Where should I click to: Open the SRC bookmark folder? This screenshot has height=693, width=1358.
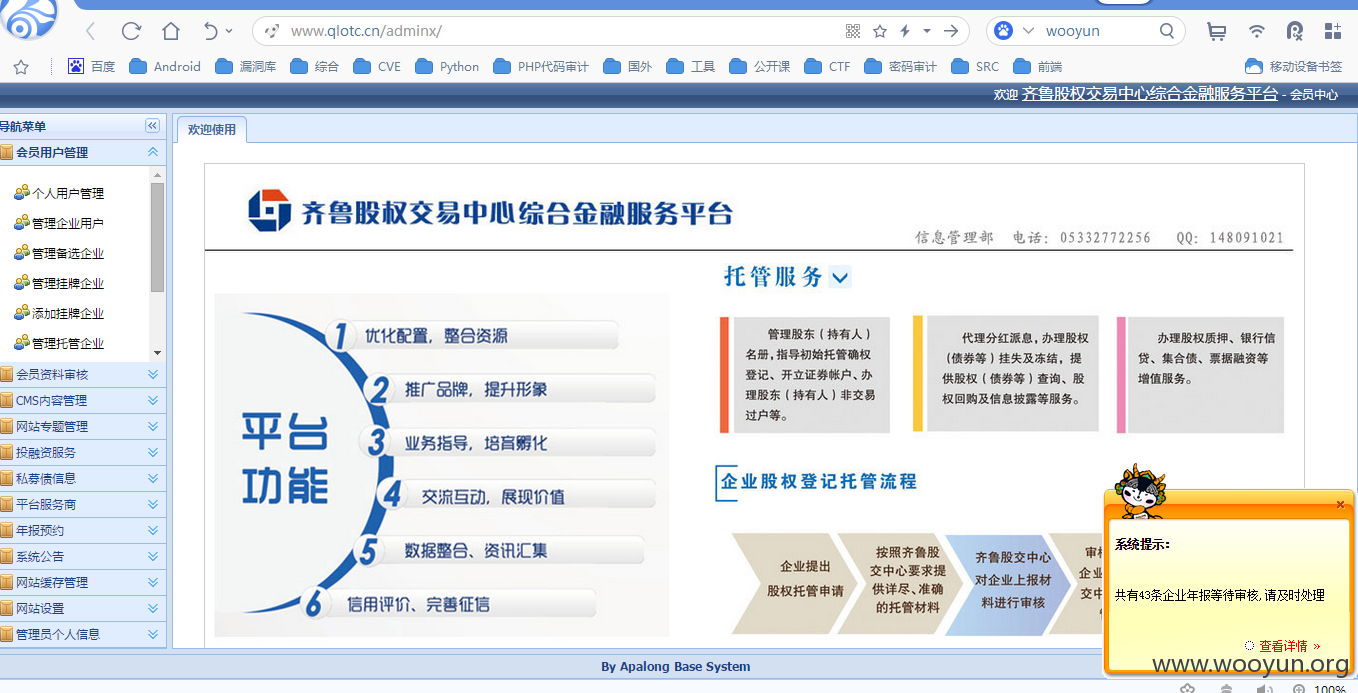point(975,67)
